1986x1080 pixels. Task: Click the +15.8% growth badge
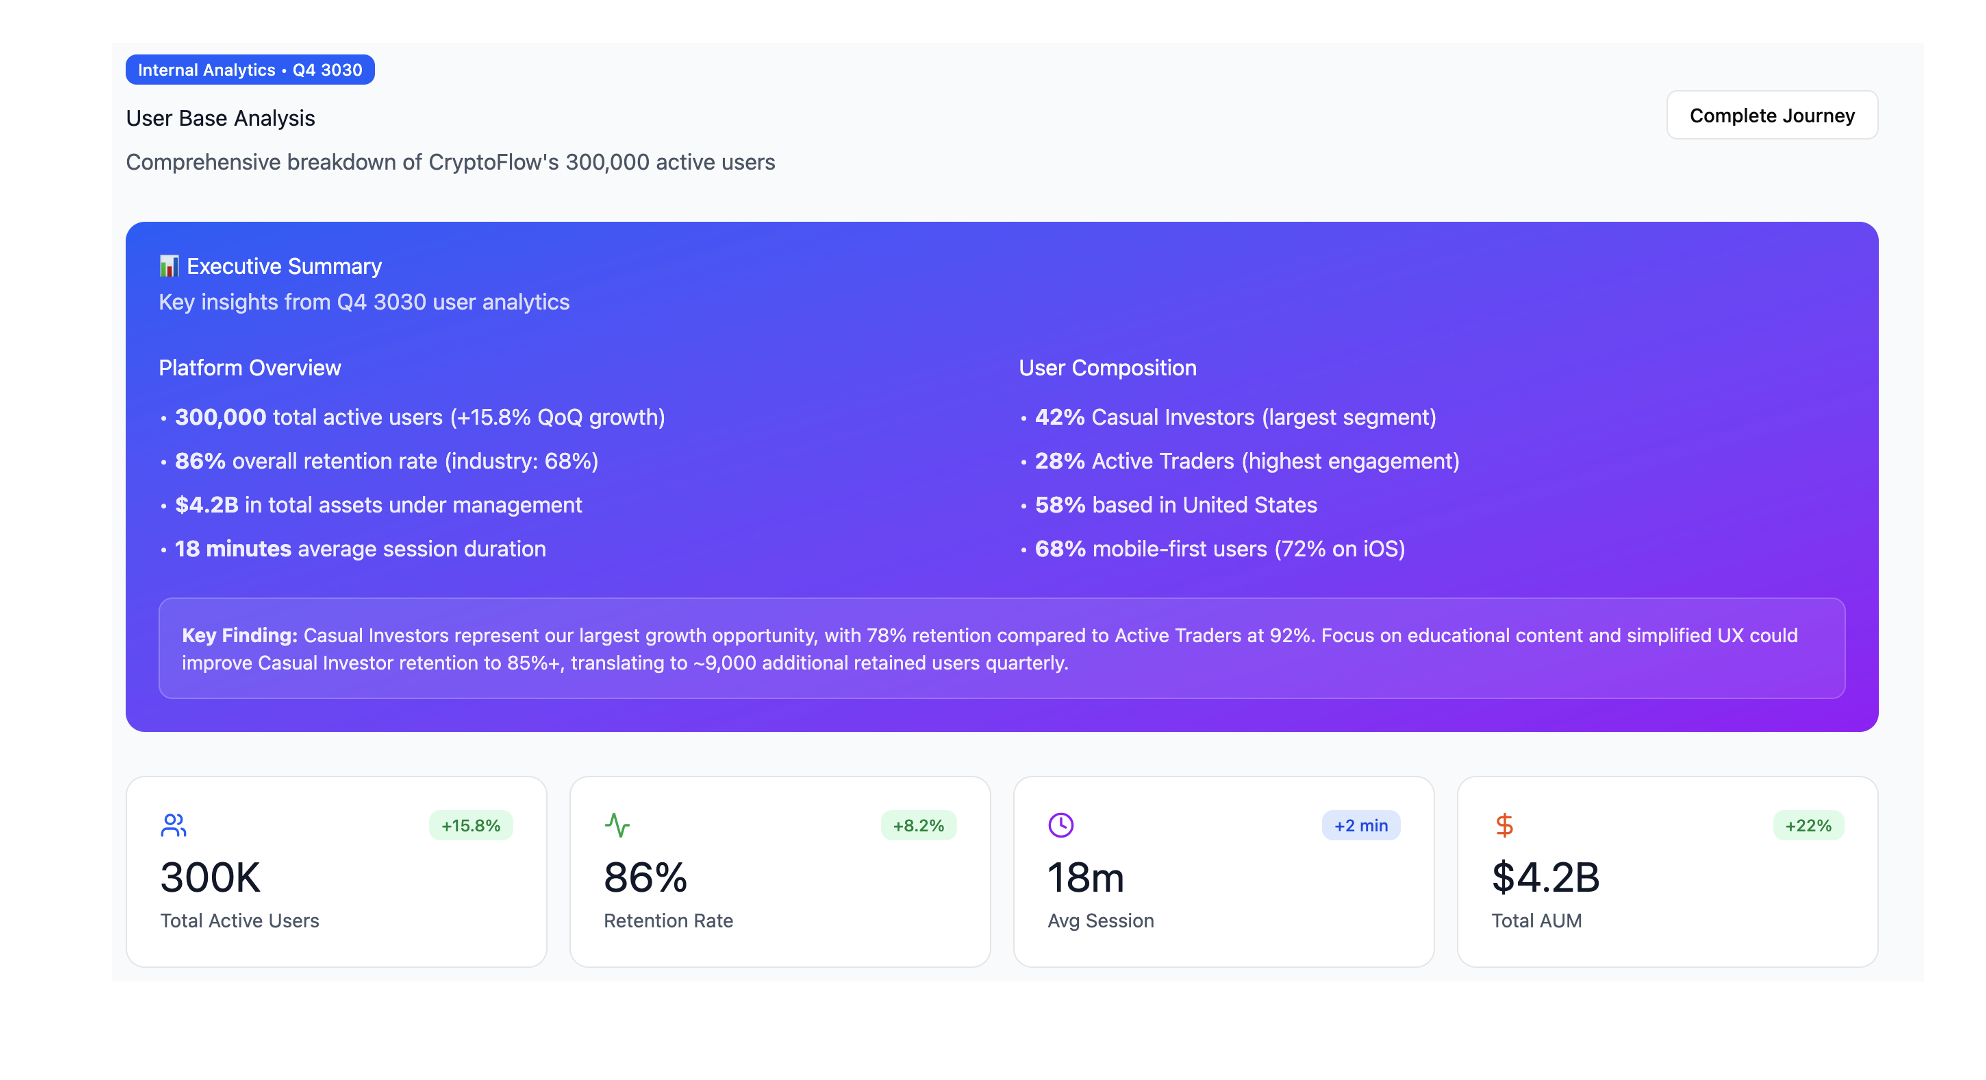tap(471, 825)
